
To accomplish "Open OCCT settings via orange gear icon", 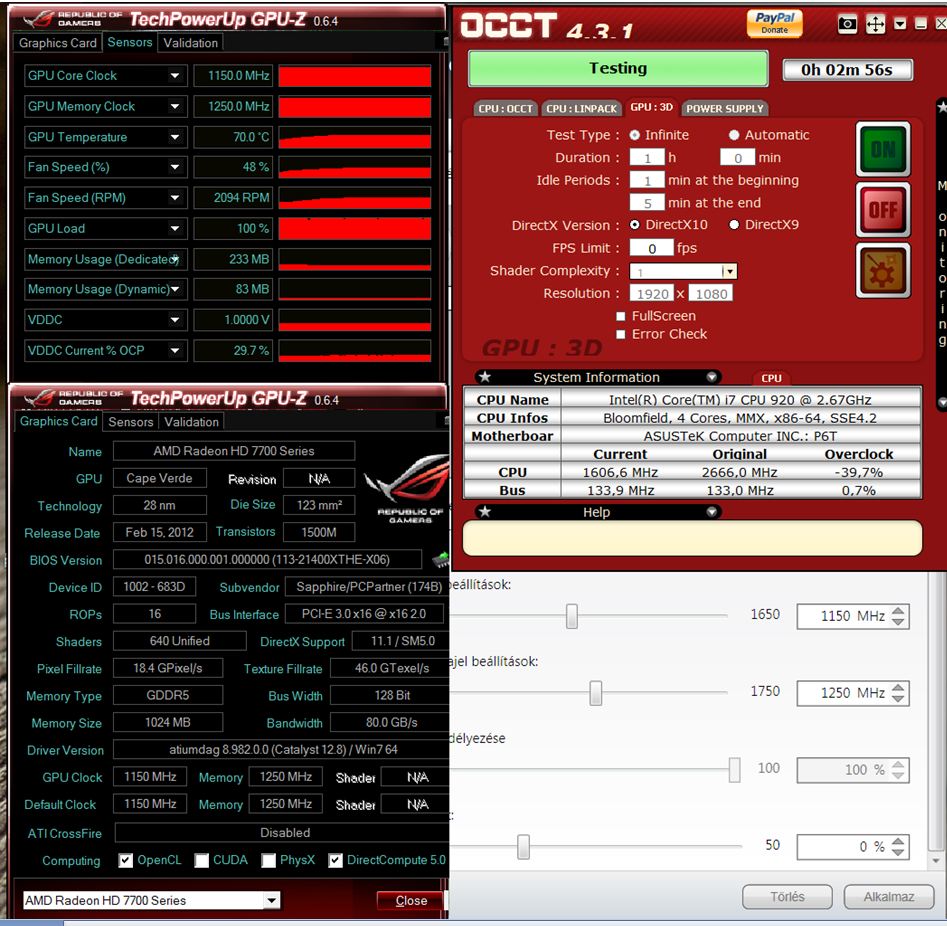I will pyautogui.click(x=883, y=271).
